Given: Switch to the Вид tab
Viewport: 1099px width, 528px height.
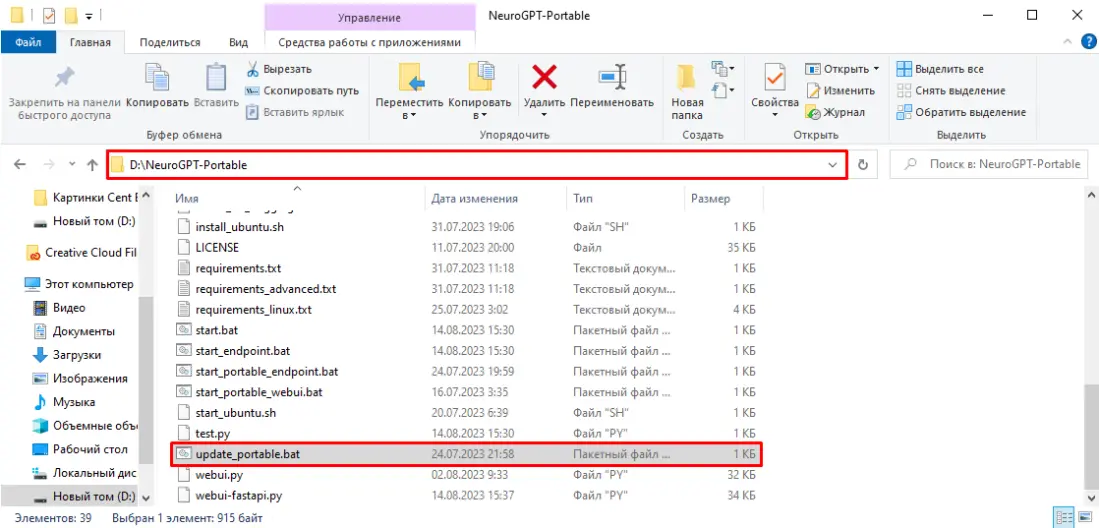Looking at the screenshot, I should tap(238, 42).
